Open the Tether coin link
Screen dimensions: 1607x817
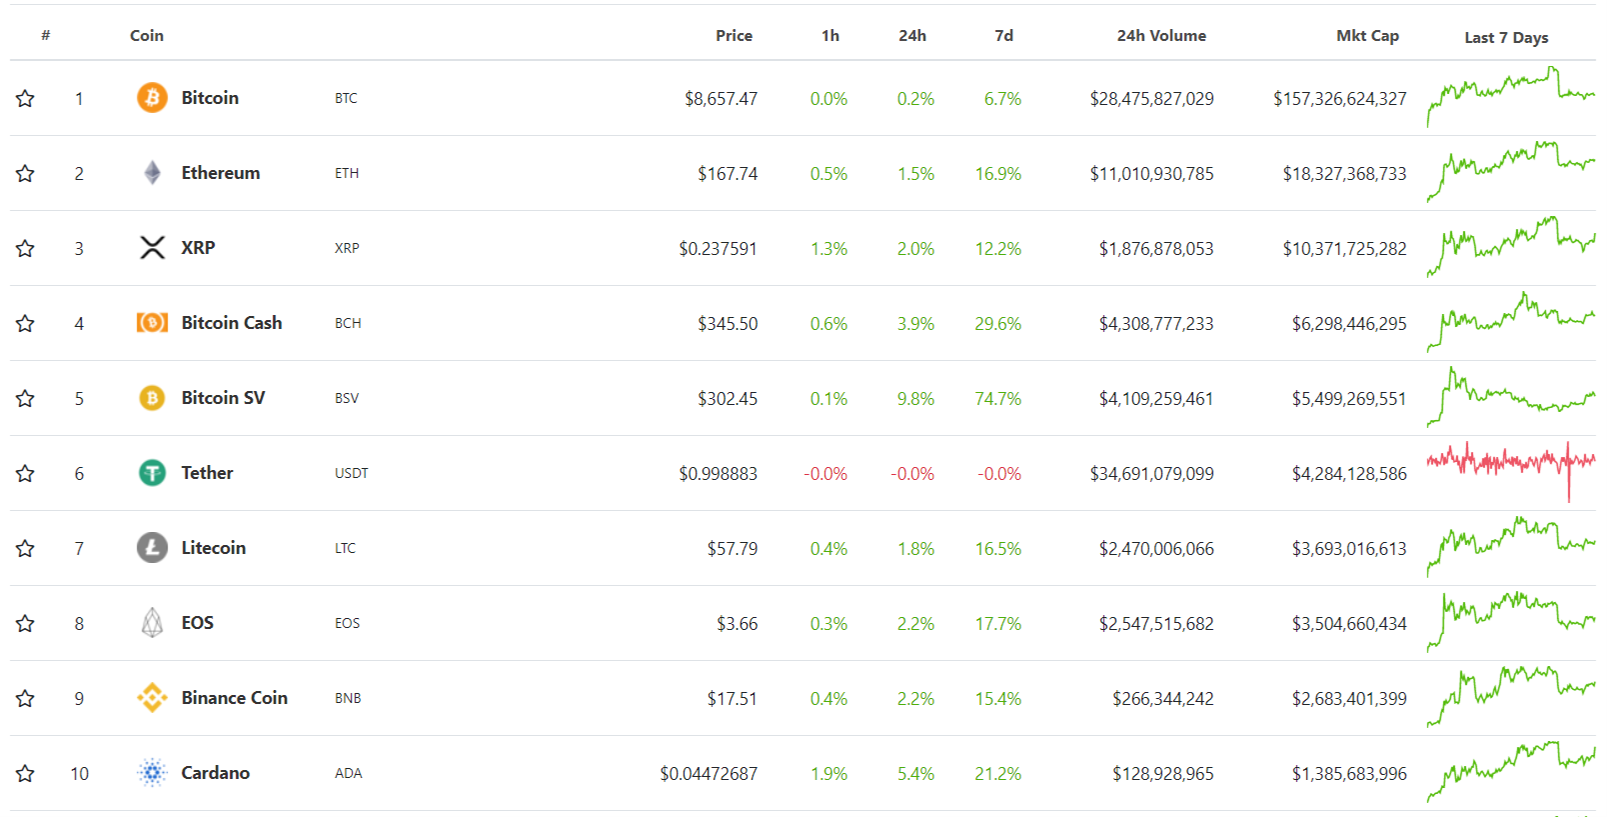tap(207, 473)
